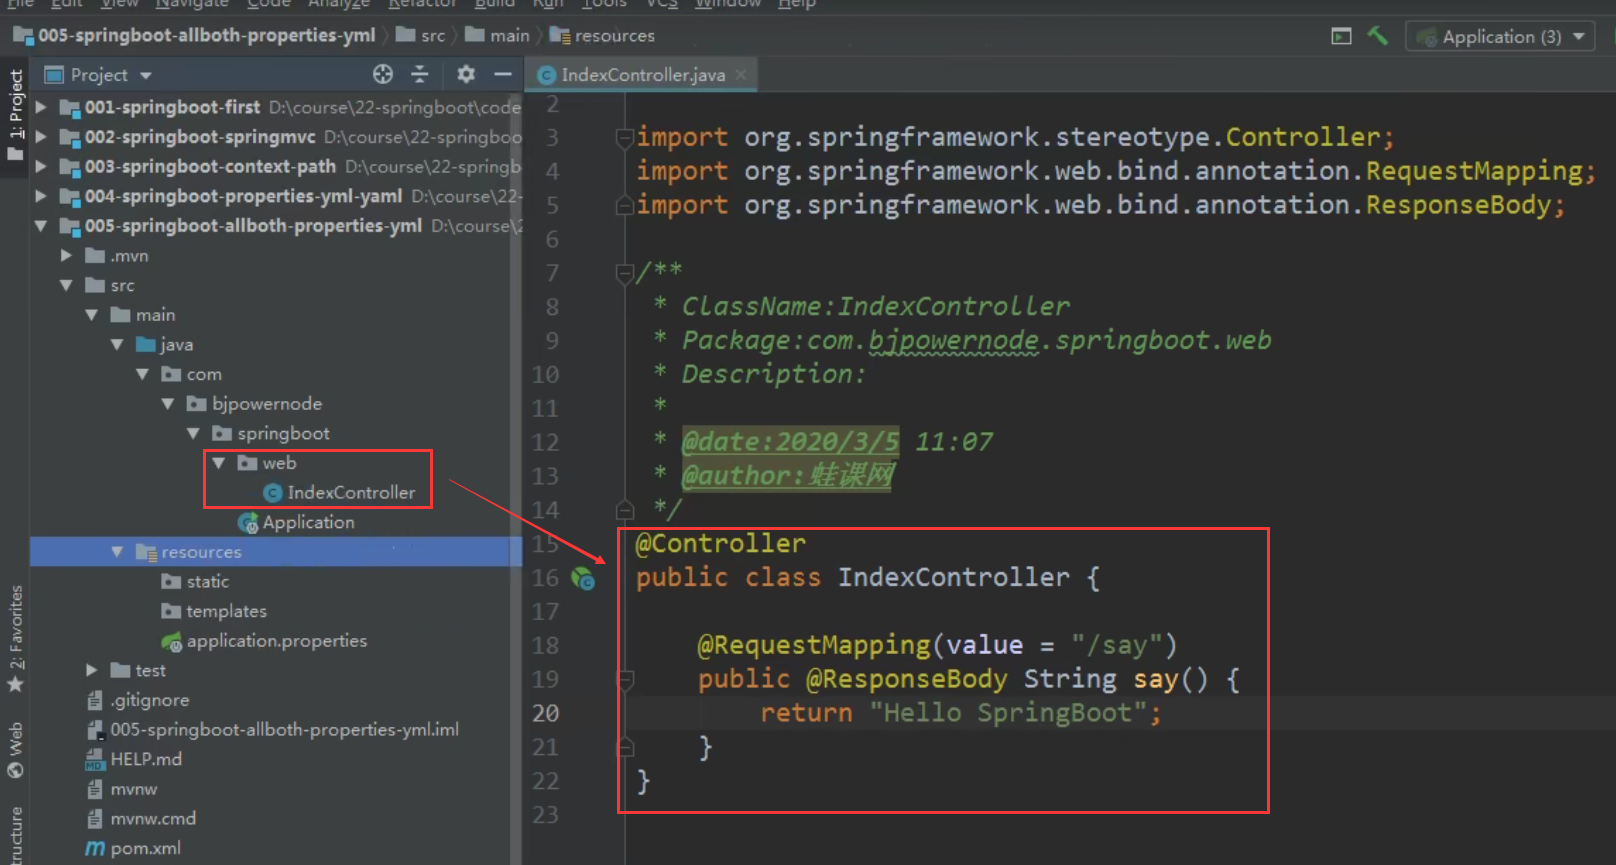The image size is (1616, 865).
Task: Select the Application class in tree
Action: point(296,522)
